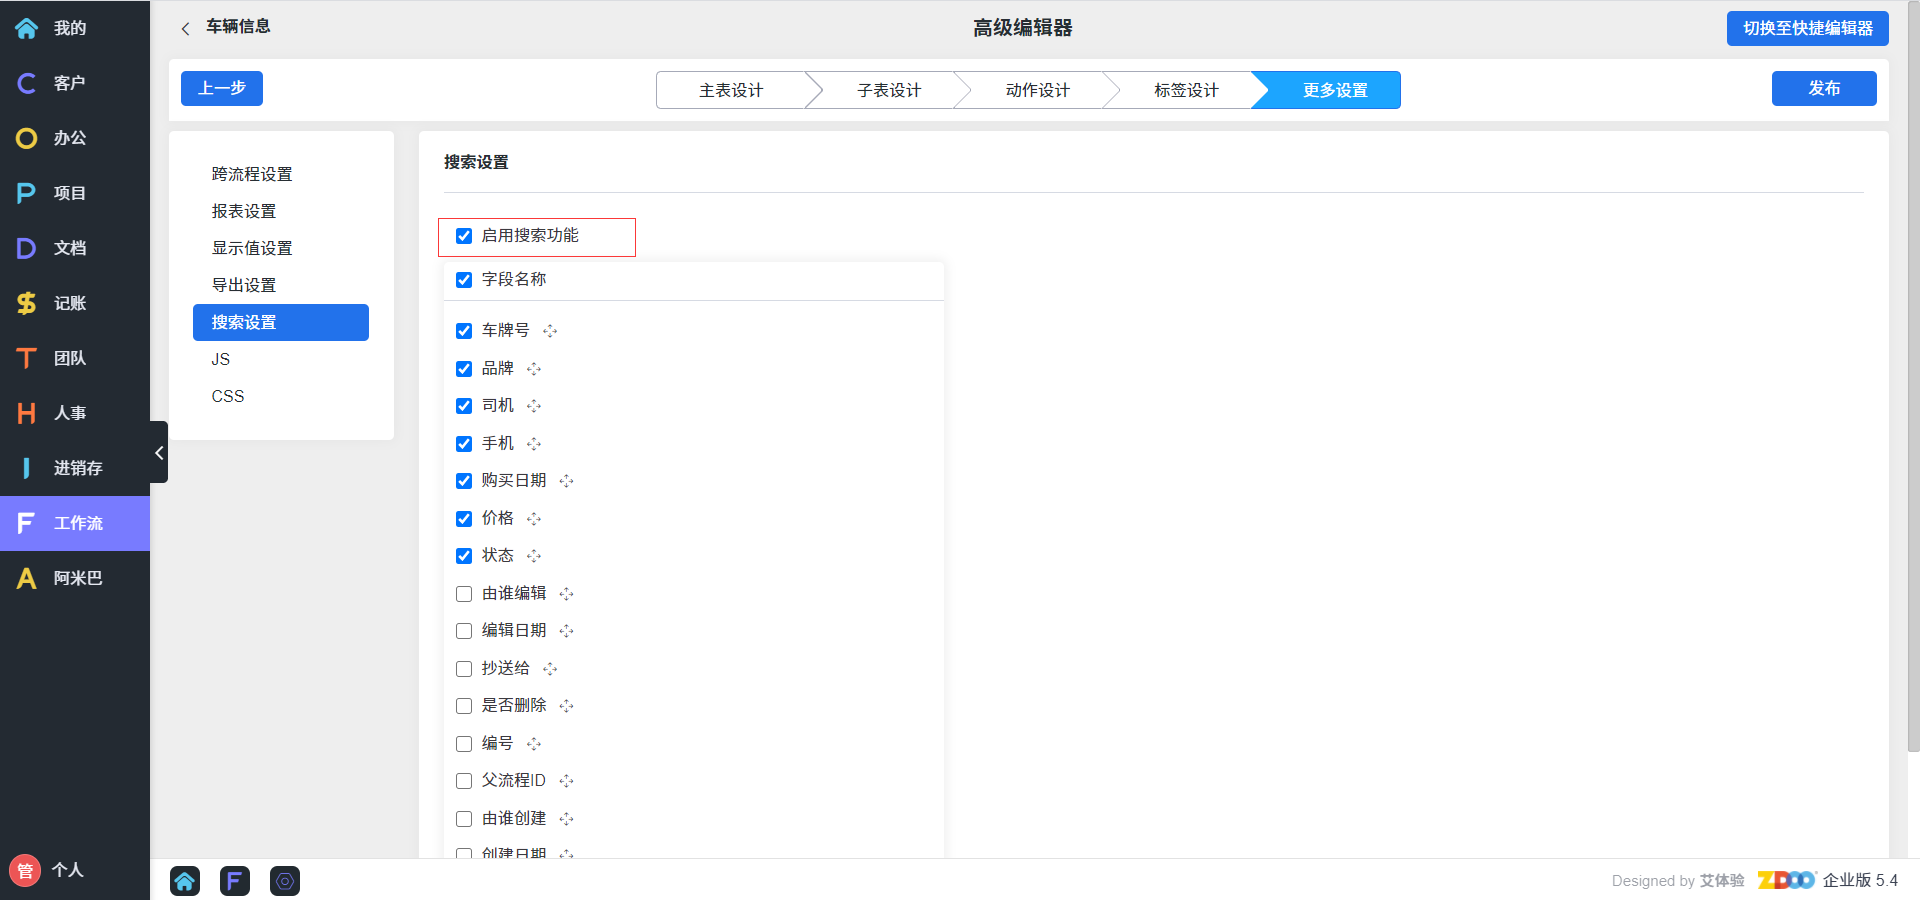Image resolution: width=1920 pixels, height=900 pixels.
Task: Click the home icon in bottom taskbar
Action: [x=185, y=881]
